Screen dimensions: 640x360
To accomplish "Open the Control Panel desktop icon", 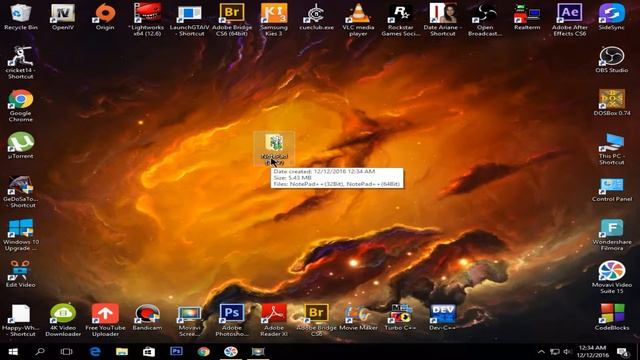I will 611,189.
